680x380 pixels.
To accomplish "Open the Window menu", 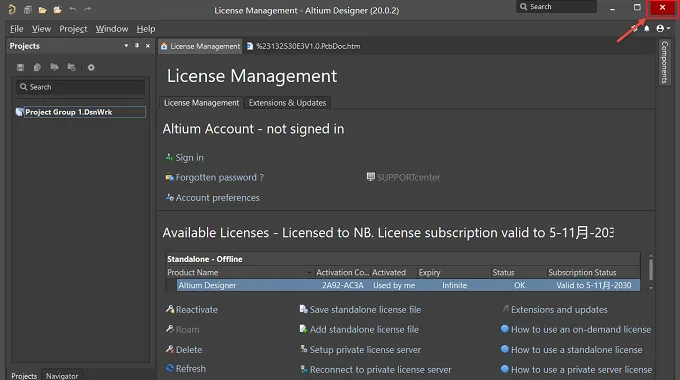I will pyautogui.click(x=112, y=29).
